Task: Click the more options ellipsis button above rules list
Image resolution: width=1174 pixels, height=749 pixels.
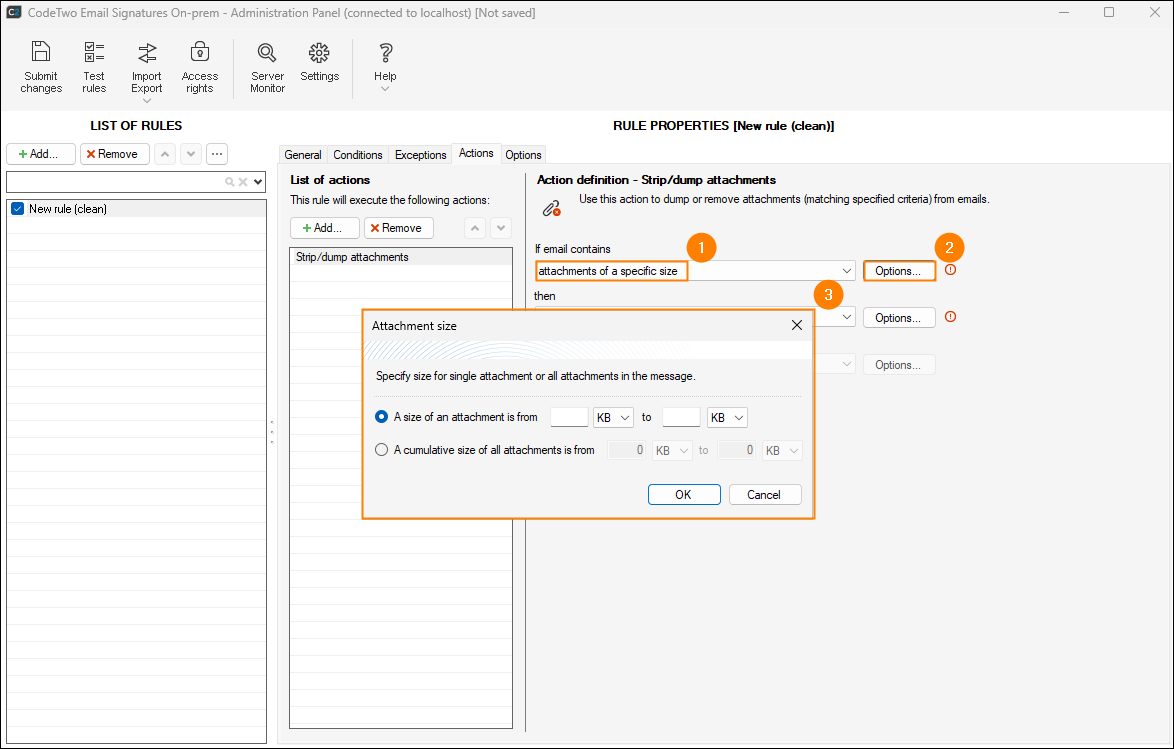Action: click(217, 154)
